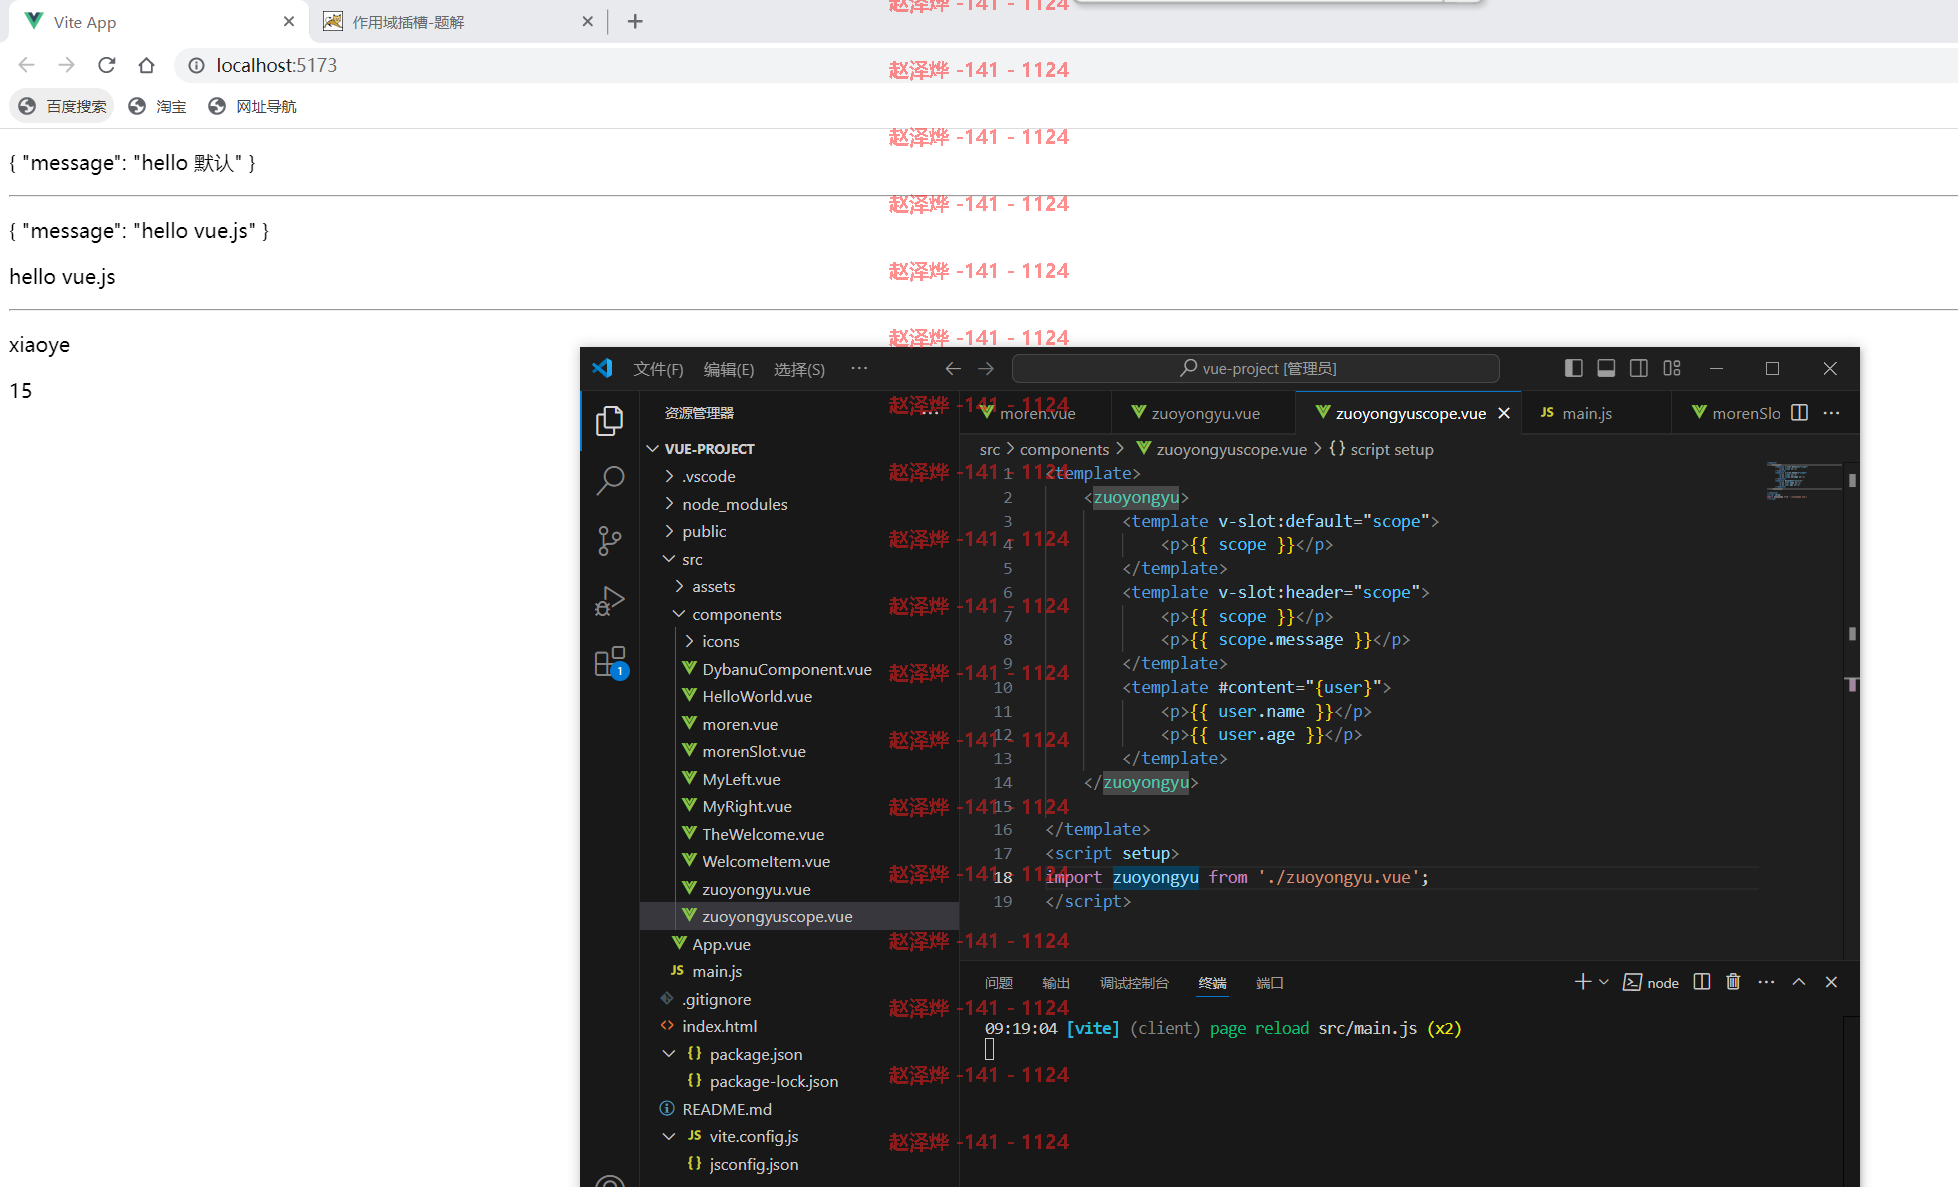Toggle the VS Code bottom panel layout
Viewport: 1958px width, 1187px height.
1606,368
